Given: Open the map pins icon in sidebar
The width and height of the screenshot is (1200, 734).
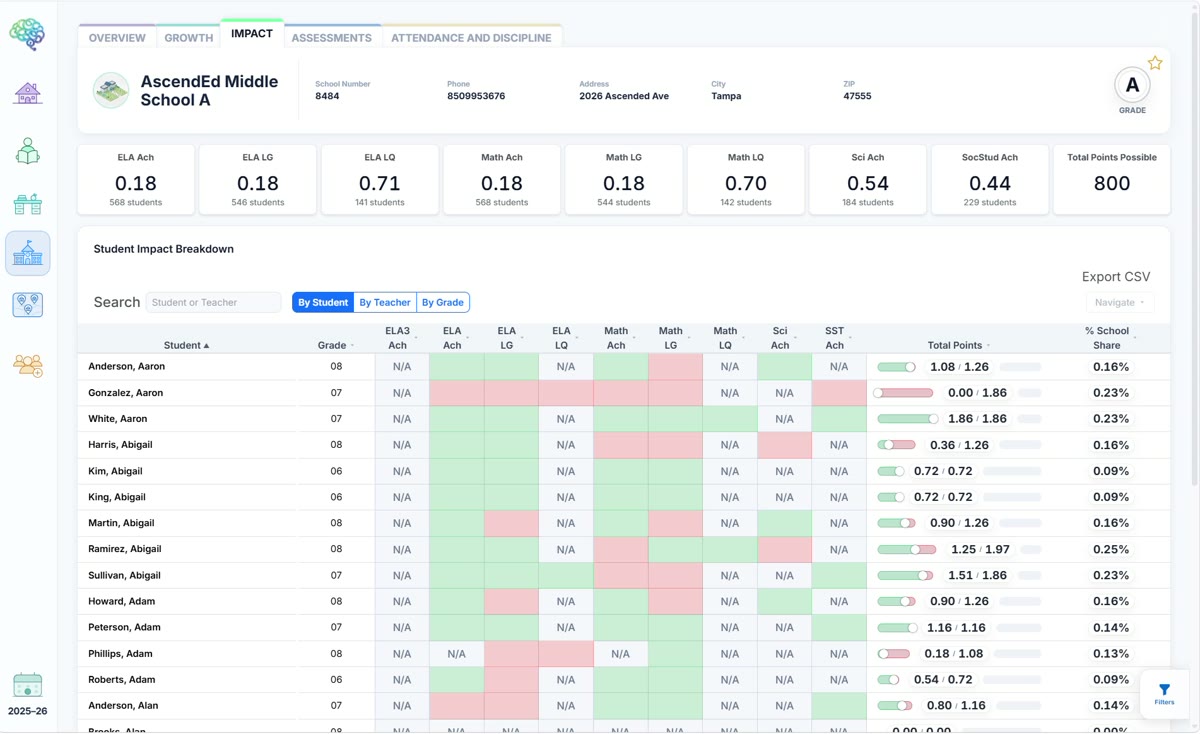Looking at the screenshot, I should pyautogui.click(x=28, y=305).
